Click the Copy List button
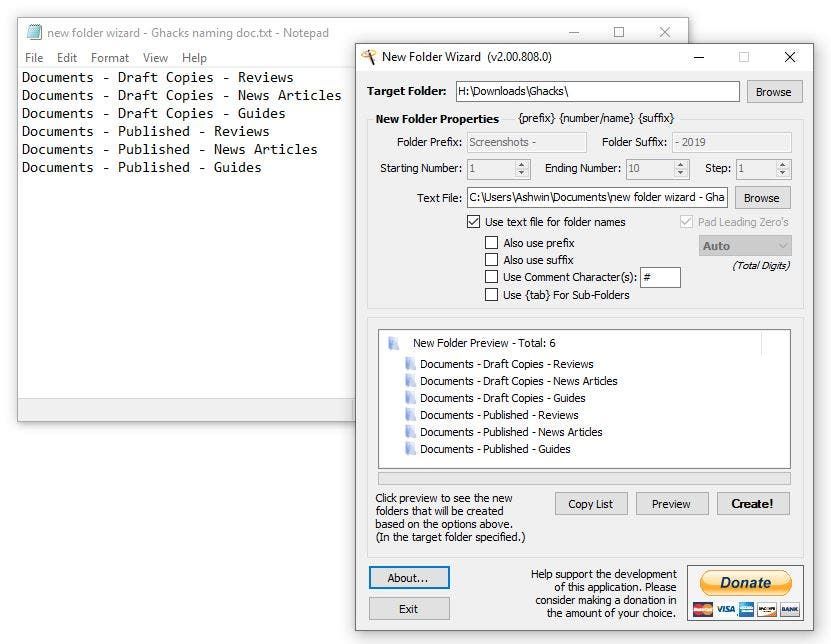This screenshot has height=644, width=831. [x=590, y=504]
